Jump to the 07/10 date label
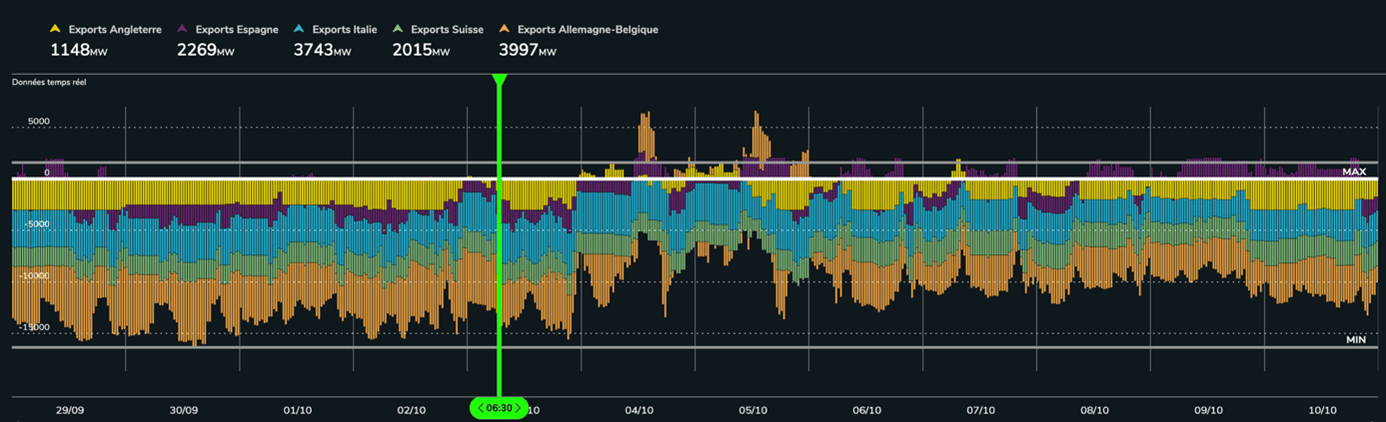The image size is (1386, 422). 981,410
